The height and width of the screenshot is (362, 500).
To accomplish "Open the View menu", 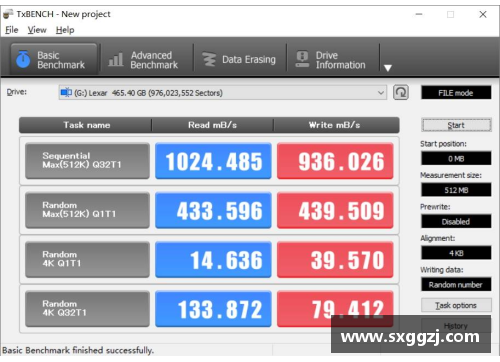I will tap(37, 30).
